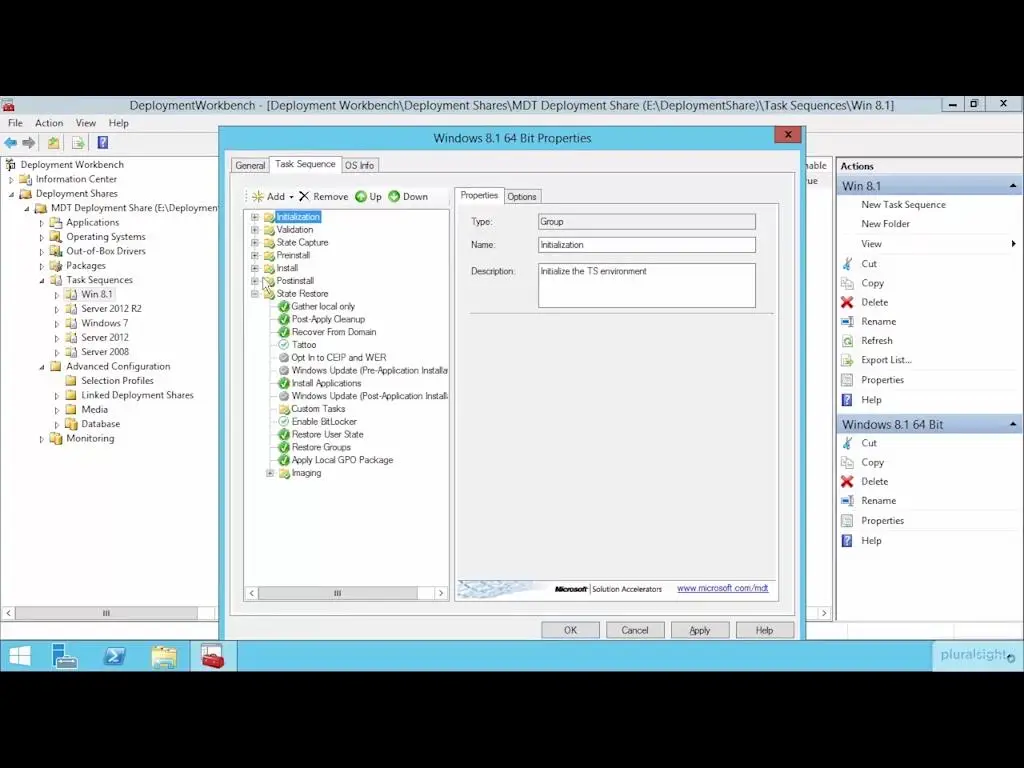The width and height of the screenshot is (1024, 768).
Task: Expand View submenu arrow in Actions pane
Action: click(1013, 244)
